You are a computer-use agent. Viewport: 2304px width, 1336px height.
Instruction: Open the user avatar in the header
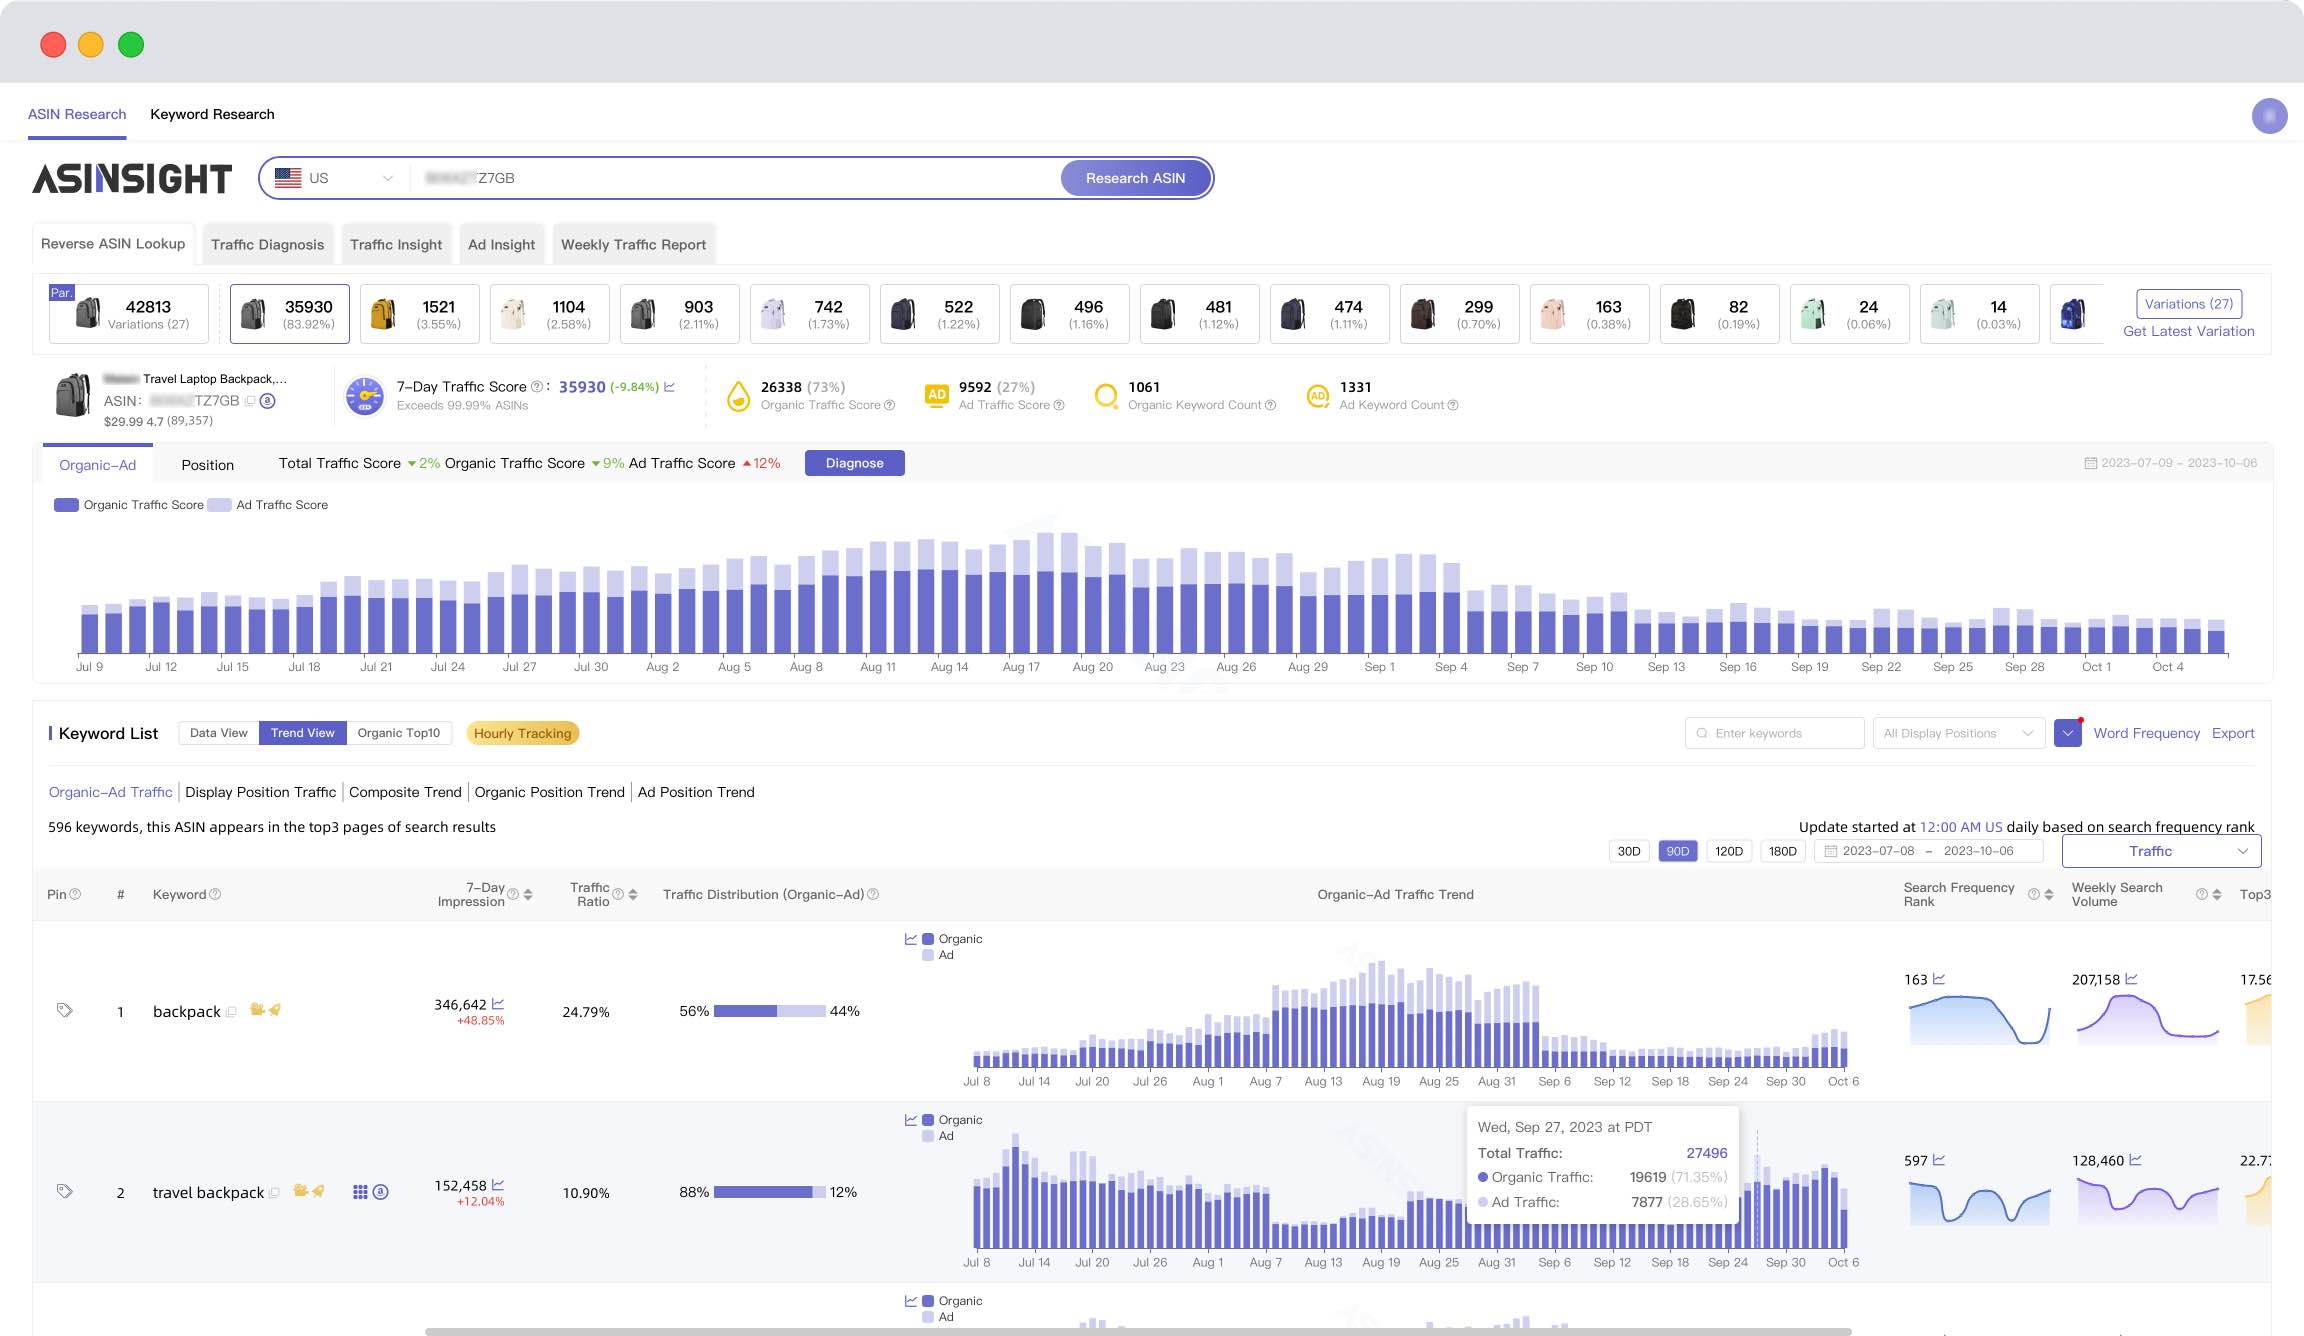[x=2269, y=116]
